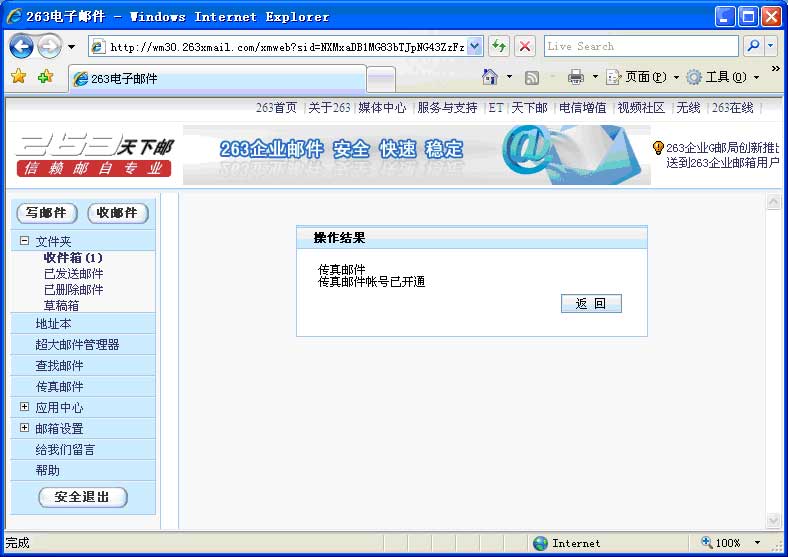Open the search provider options dropdown
The image size is (788, 557).
[x=771, y=46]
